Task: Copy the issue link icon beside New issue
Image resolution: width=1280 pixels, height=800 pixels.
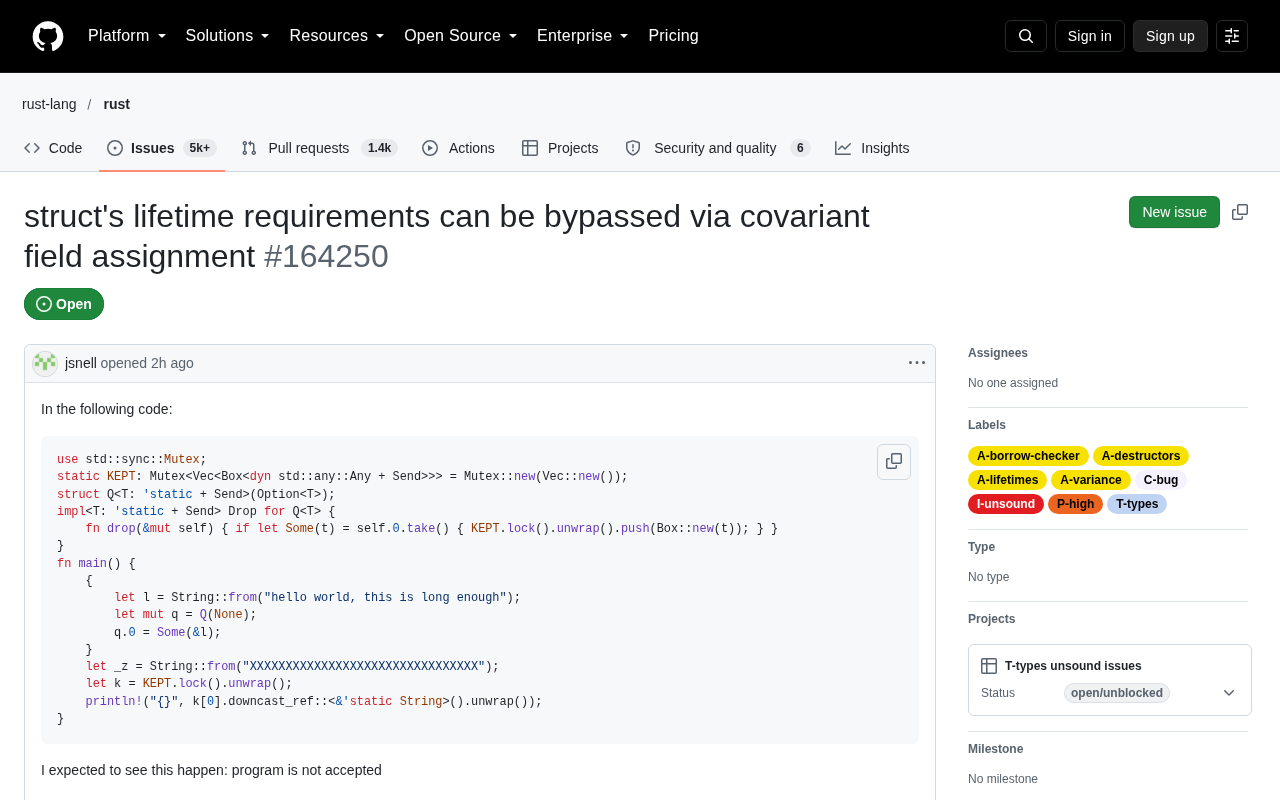Action: [x=1240, y=212]
